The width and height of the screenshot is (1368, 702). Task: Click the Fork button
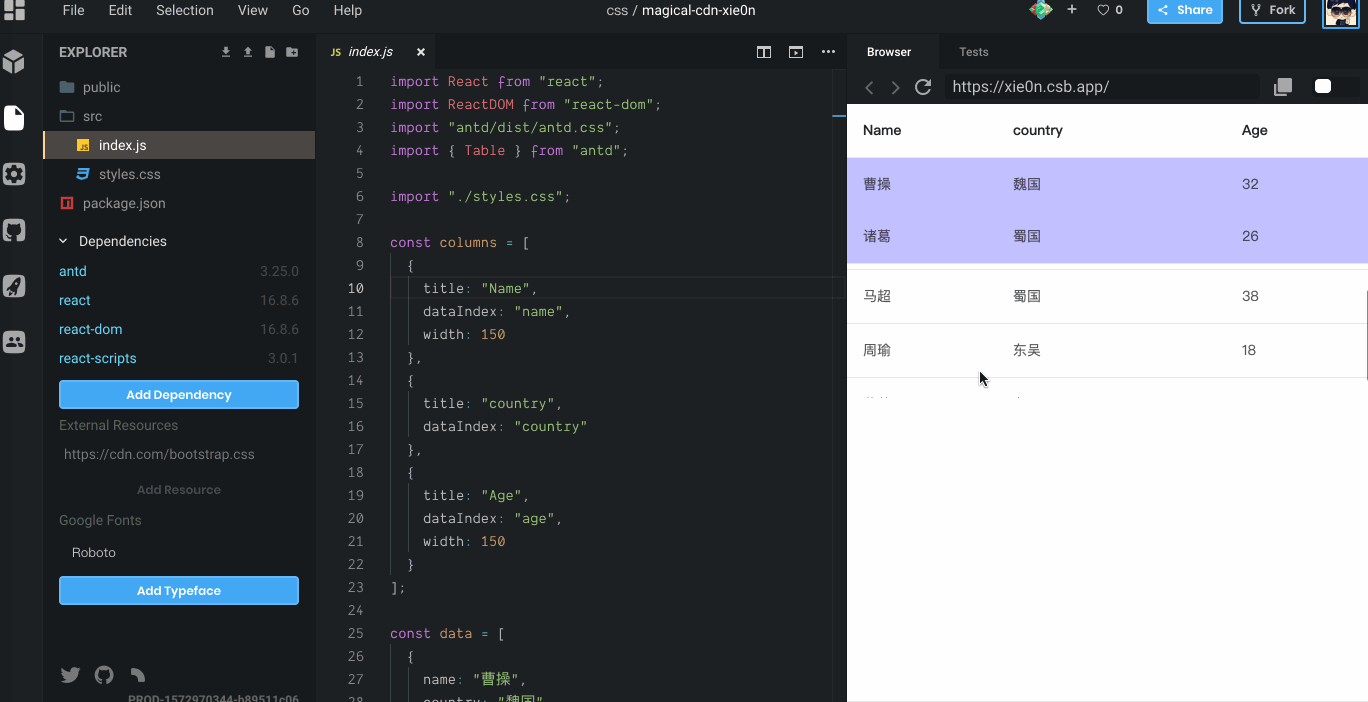1273,10
